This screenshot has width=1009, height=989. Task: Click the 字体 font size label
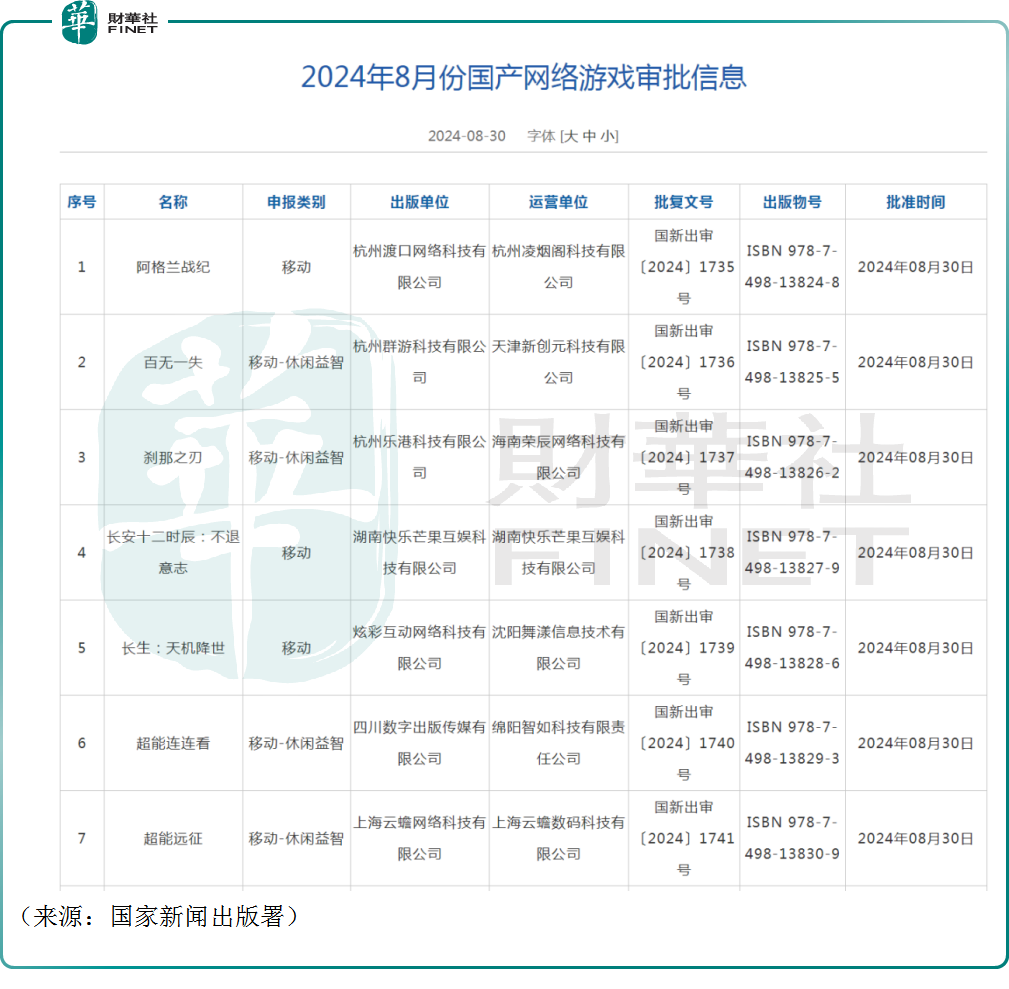541,136
